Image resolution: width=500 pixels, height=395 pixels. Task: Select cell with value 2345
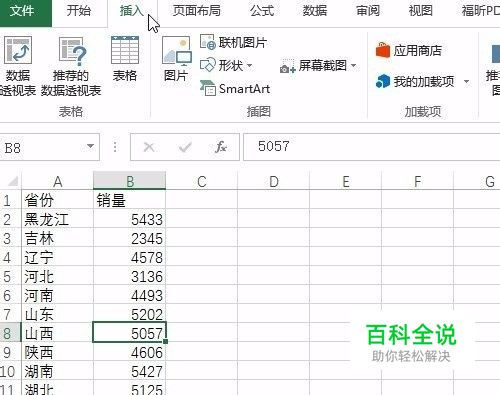129,238
